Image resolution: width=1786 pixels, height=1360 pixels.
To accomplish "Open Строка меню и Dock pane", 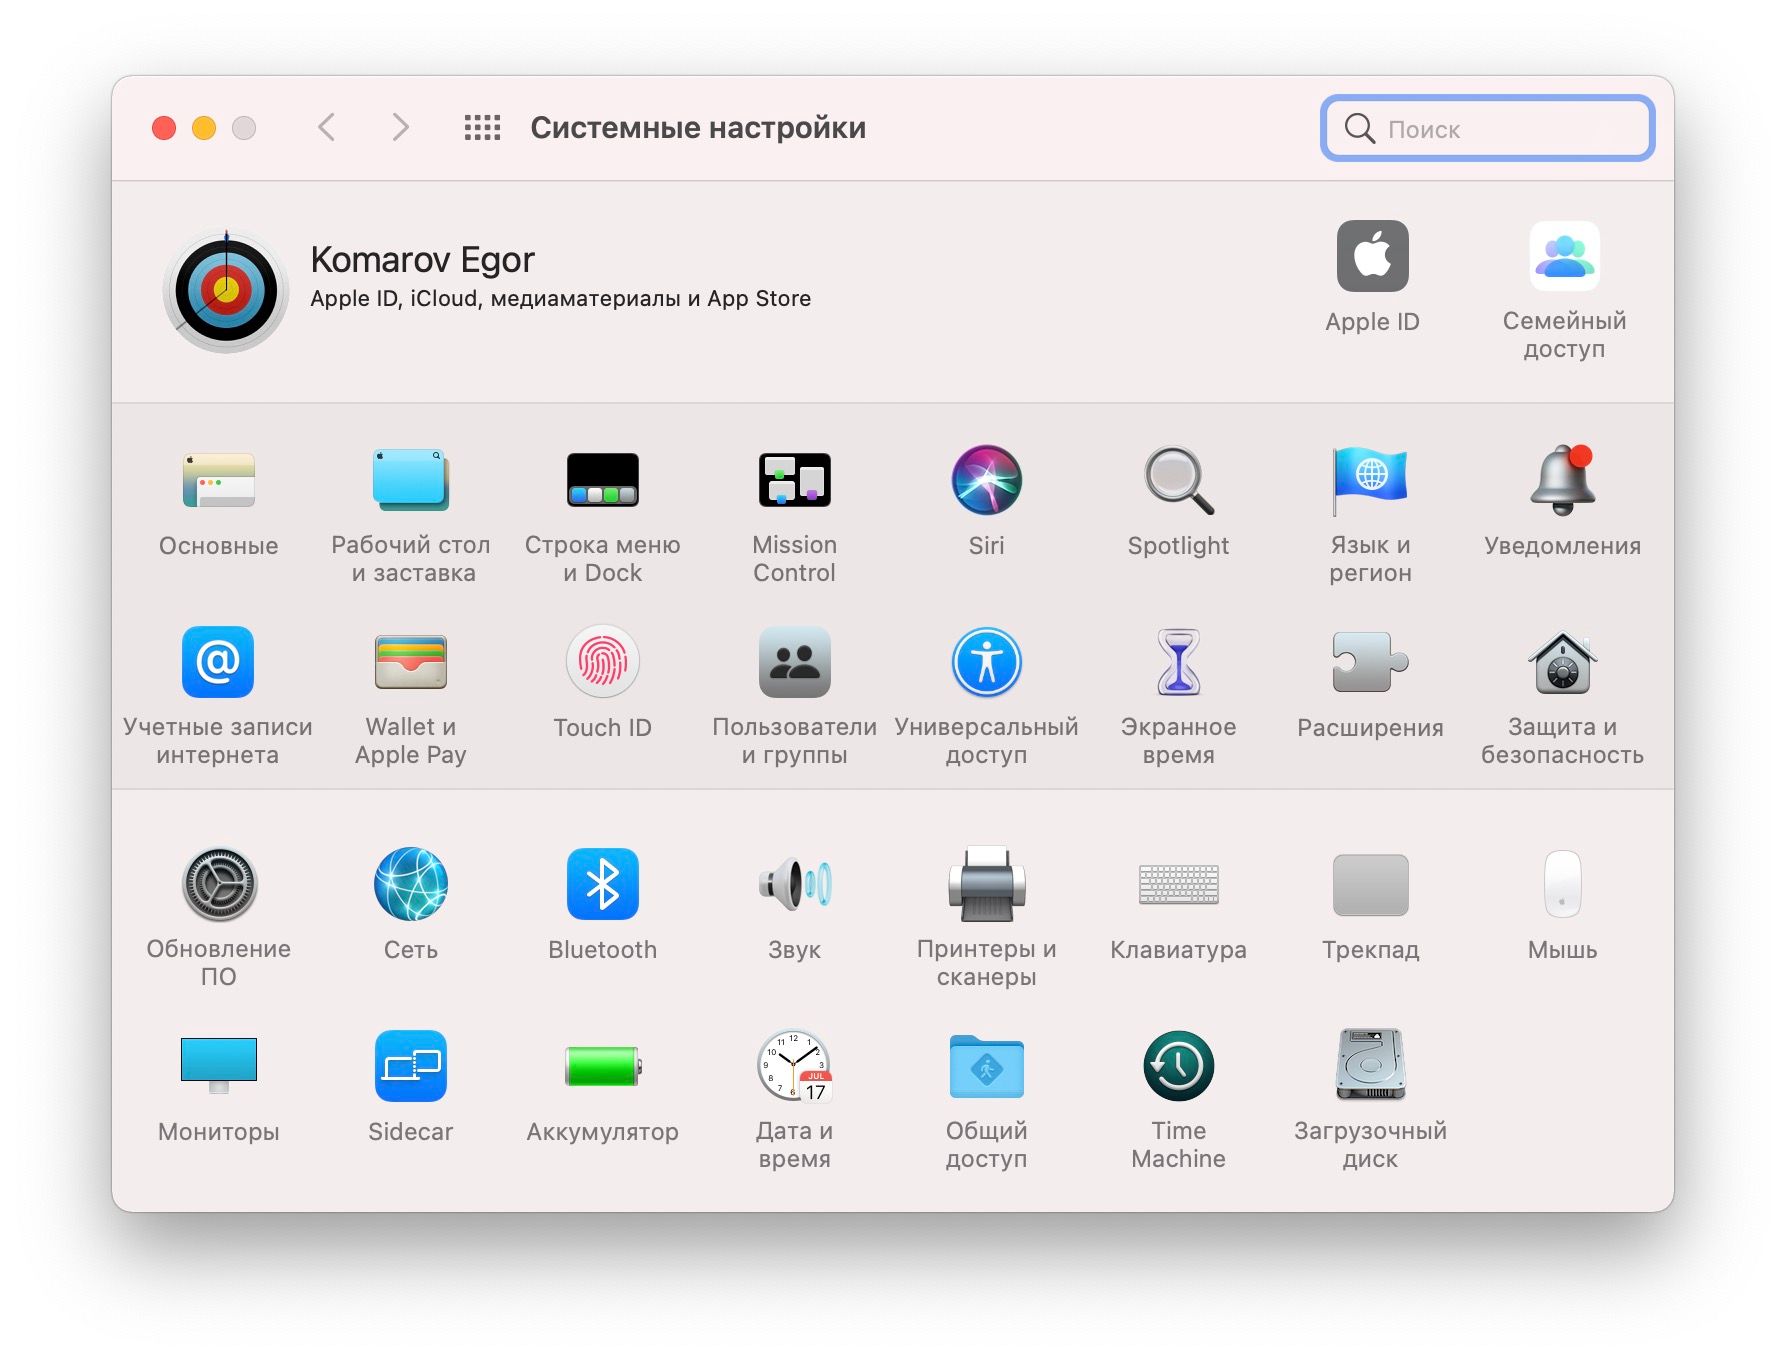I will point(602,481).
